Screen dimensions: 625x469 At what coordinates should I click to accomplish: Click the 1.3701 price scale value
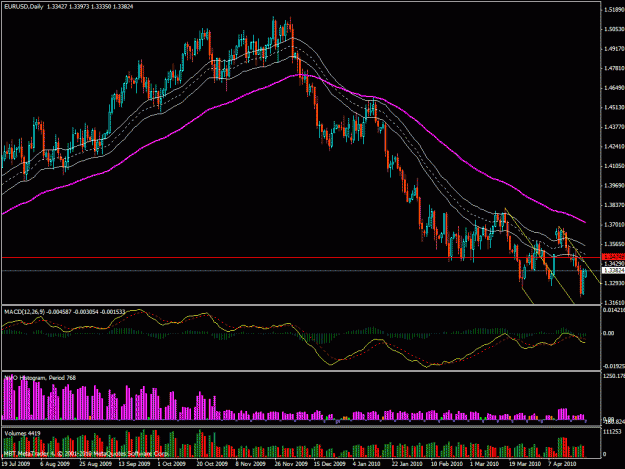(x=614, y=224)
